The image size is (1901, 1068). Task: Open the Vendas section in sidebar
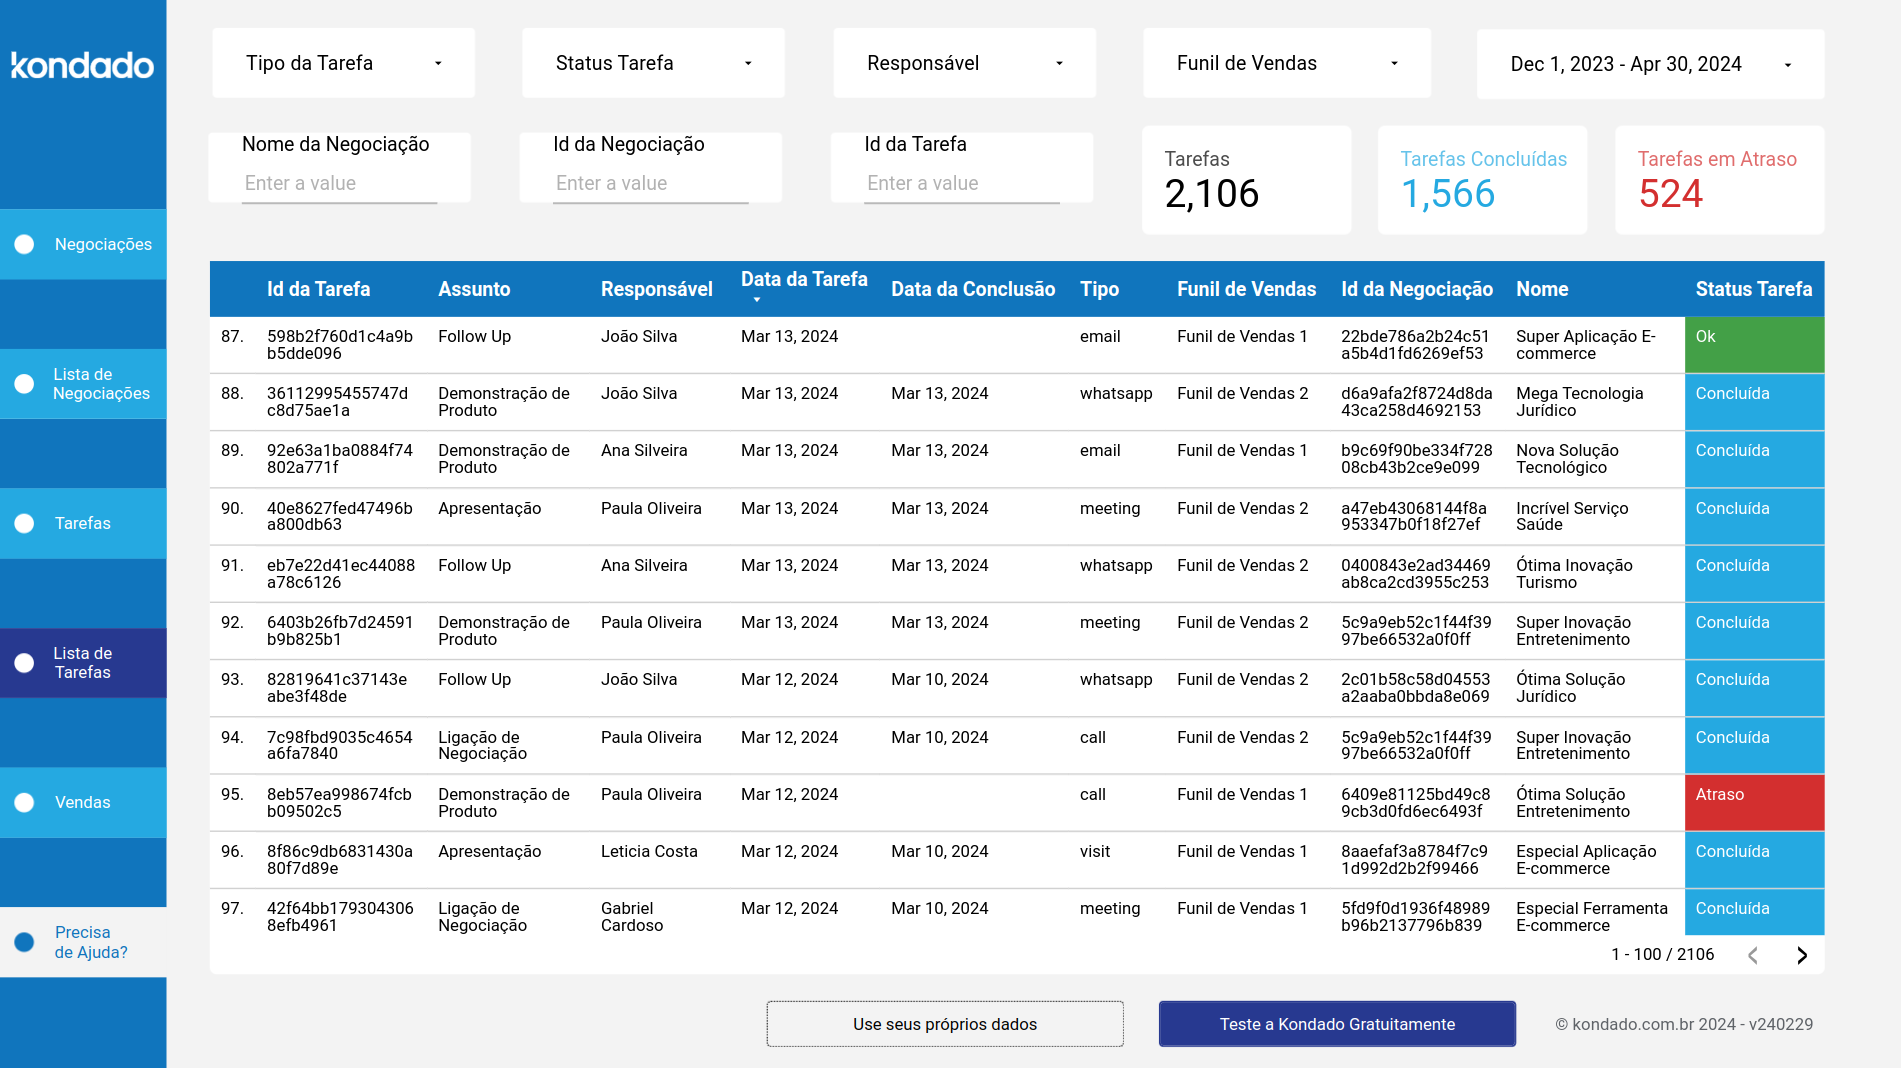click(83, 802)
